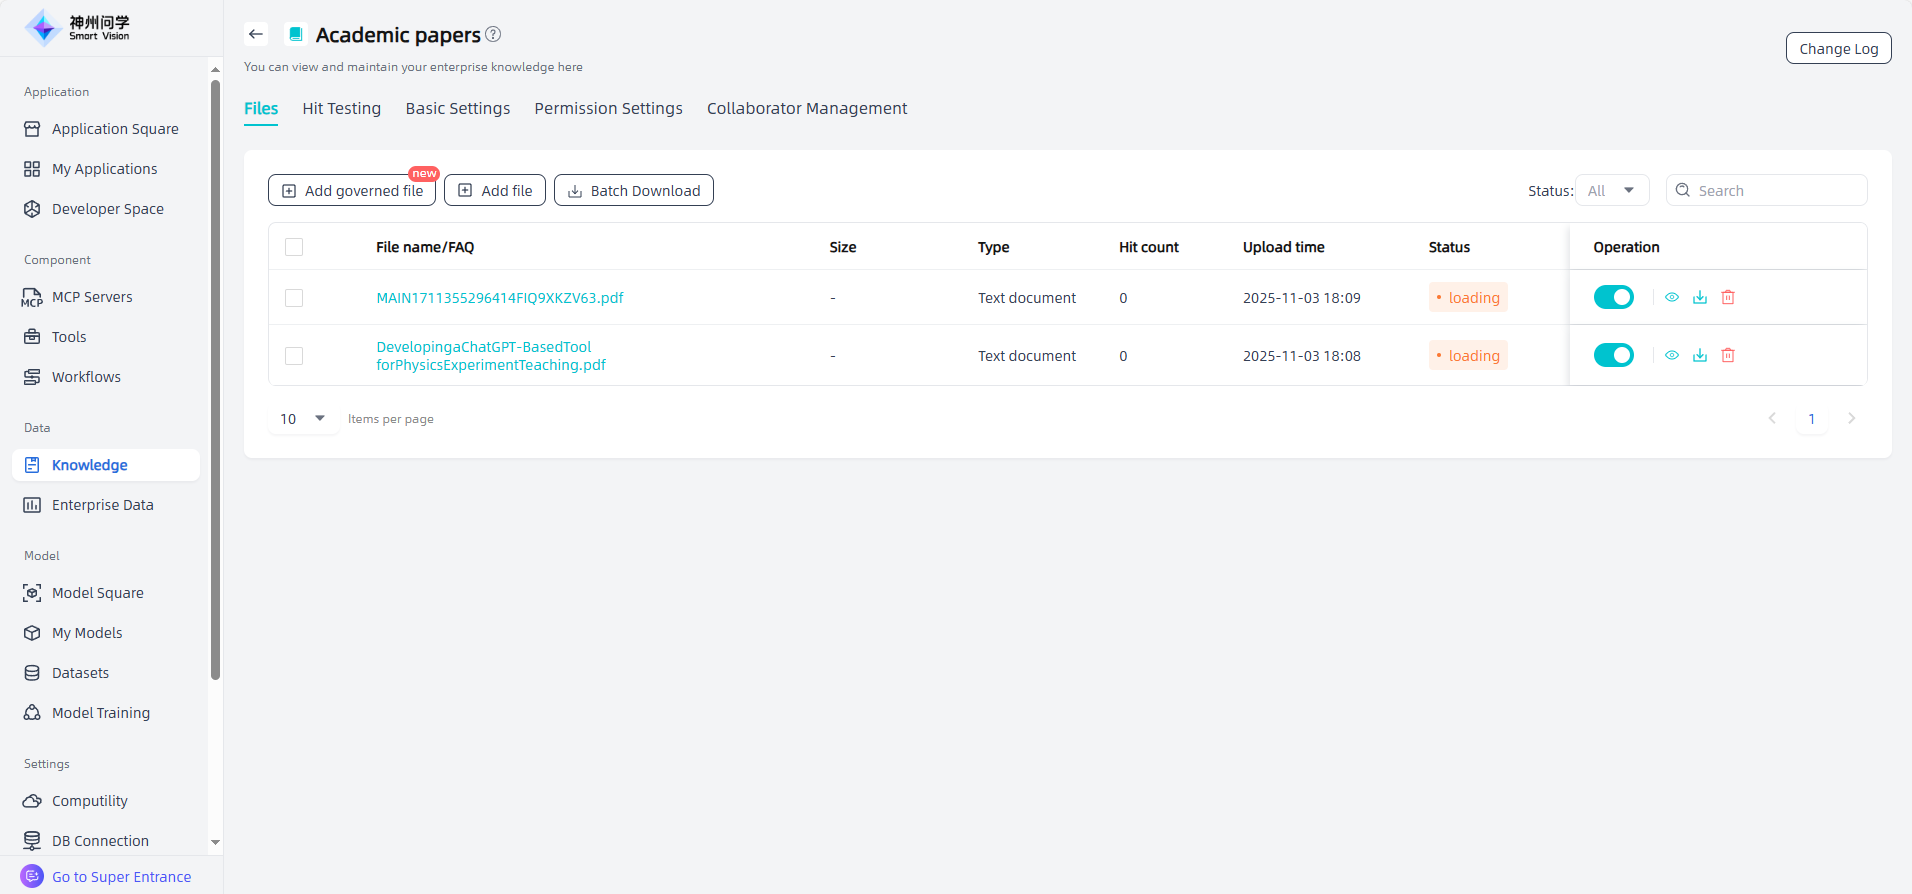Open Go to Super Entrance
This screenshot has width=1912, height=894.
121,877
